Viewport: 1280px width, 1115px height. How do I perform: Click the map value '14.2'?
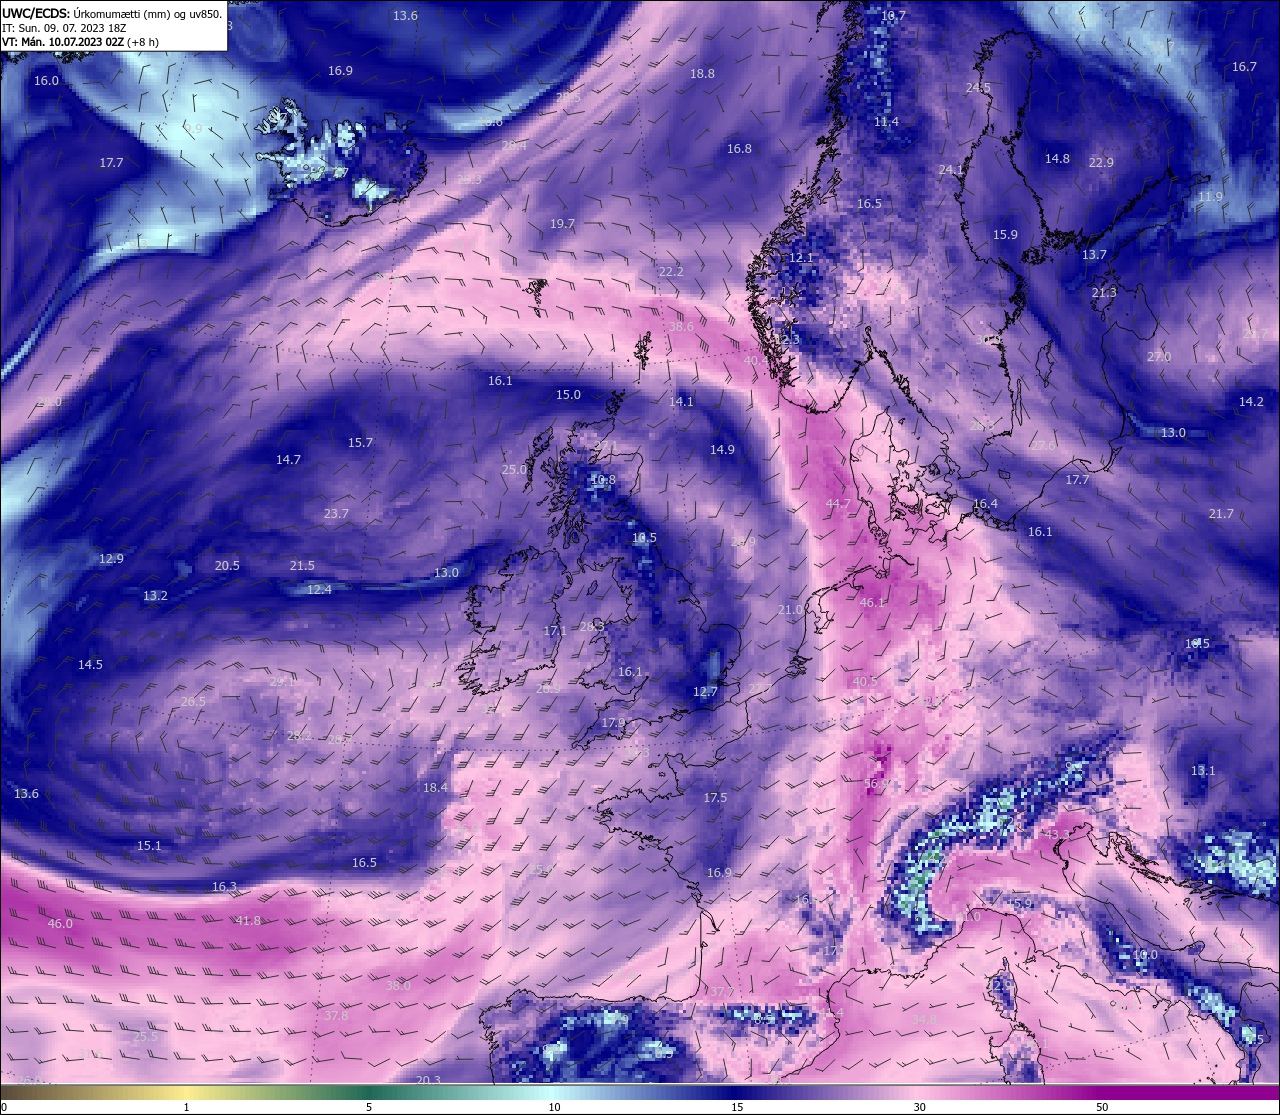pyautogui.click(x=1251, y=401)
